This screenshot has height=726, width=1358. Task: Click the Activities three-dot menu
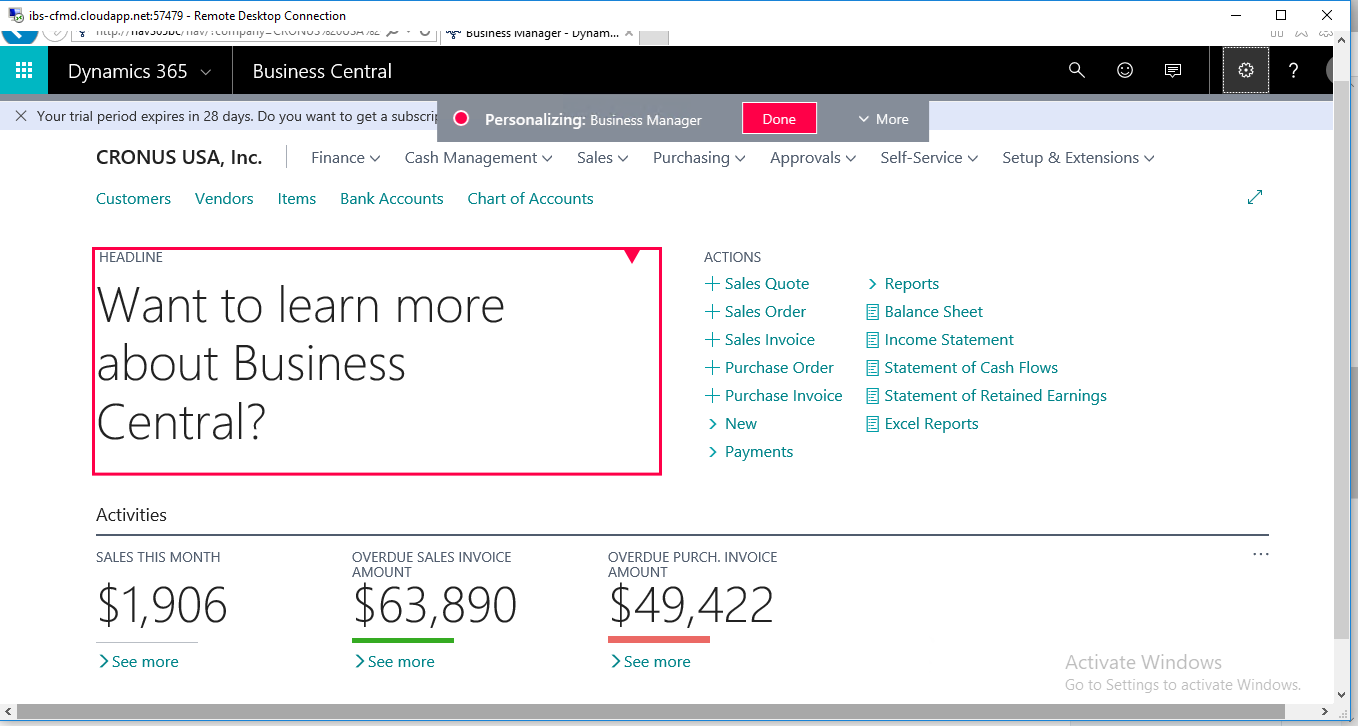(x=1260, y=555)
